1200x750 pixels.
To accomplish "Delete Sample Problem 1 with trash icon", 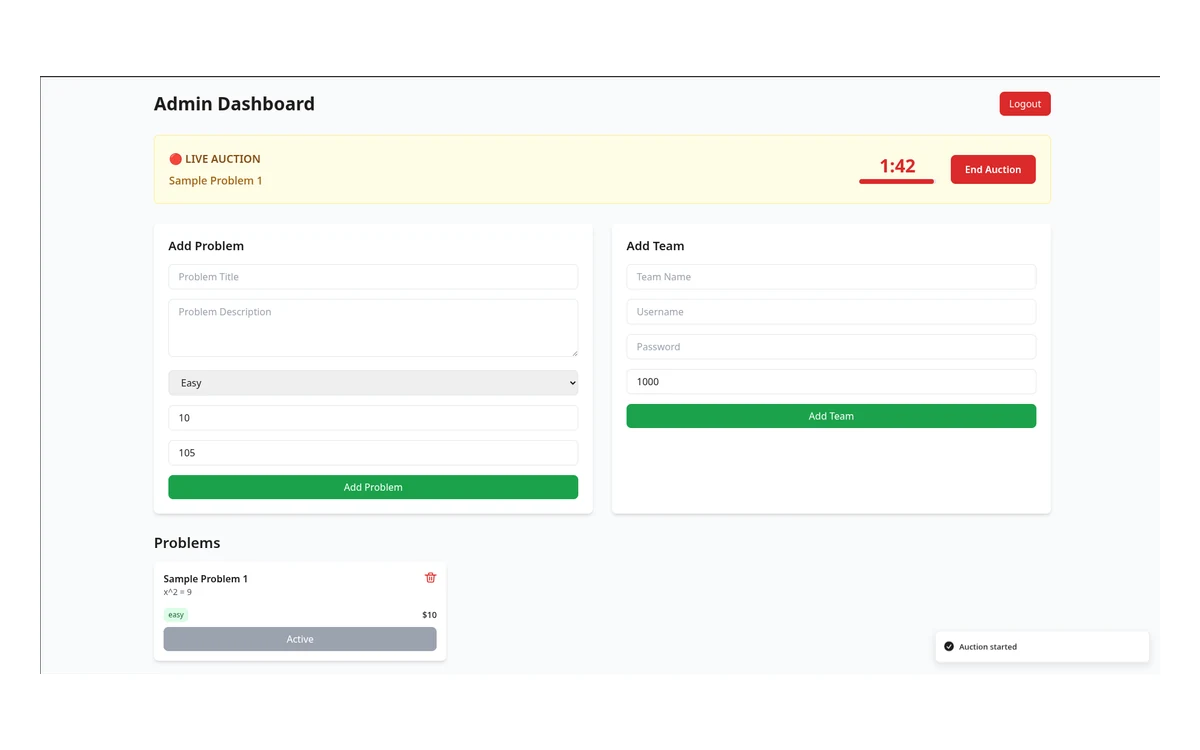I will (430, 578).
